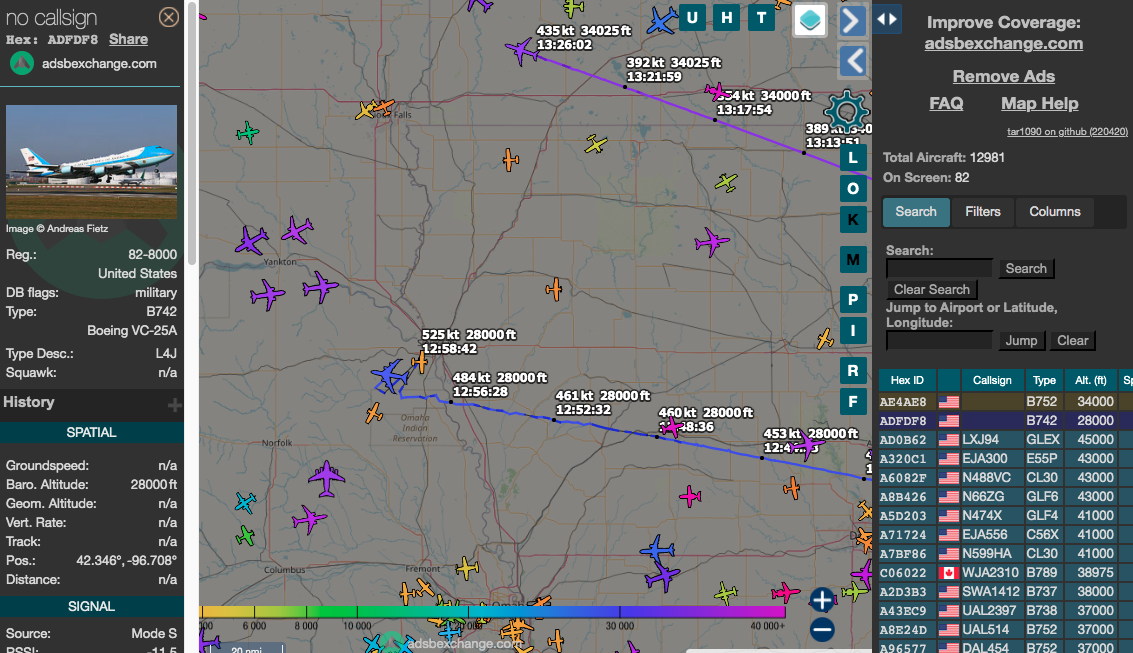
Task: Select the LXJ94 aircraft row
Action: click(1006, 439)
